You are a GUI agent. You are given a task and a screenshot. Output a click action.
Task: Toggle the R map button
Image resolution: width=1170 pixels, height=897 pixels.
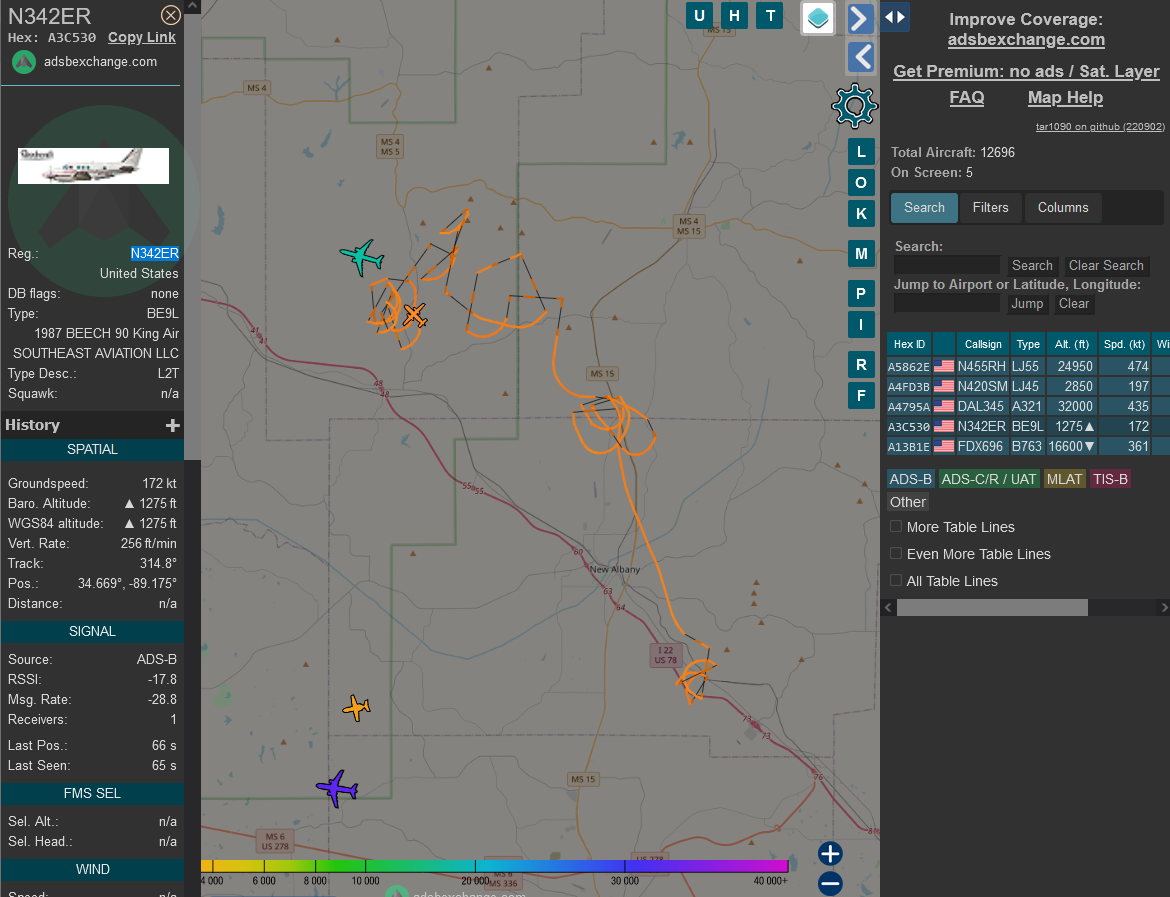[x=861, y=365]
